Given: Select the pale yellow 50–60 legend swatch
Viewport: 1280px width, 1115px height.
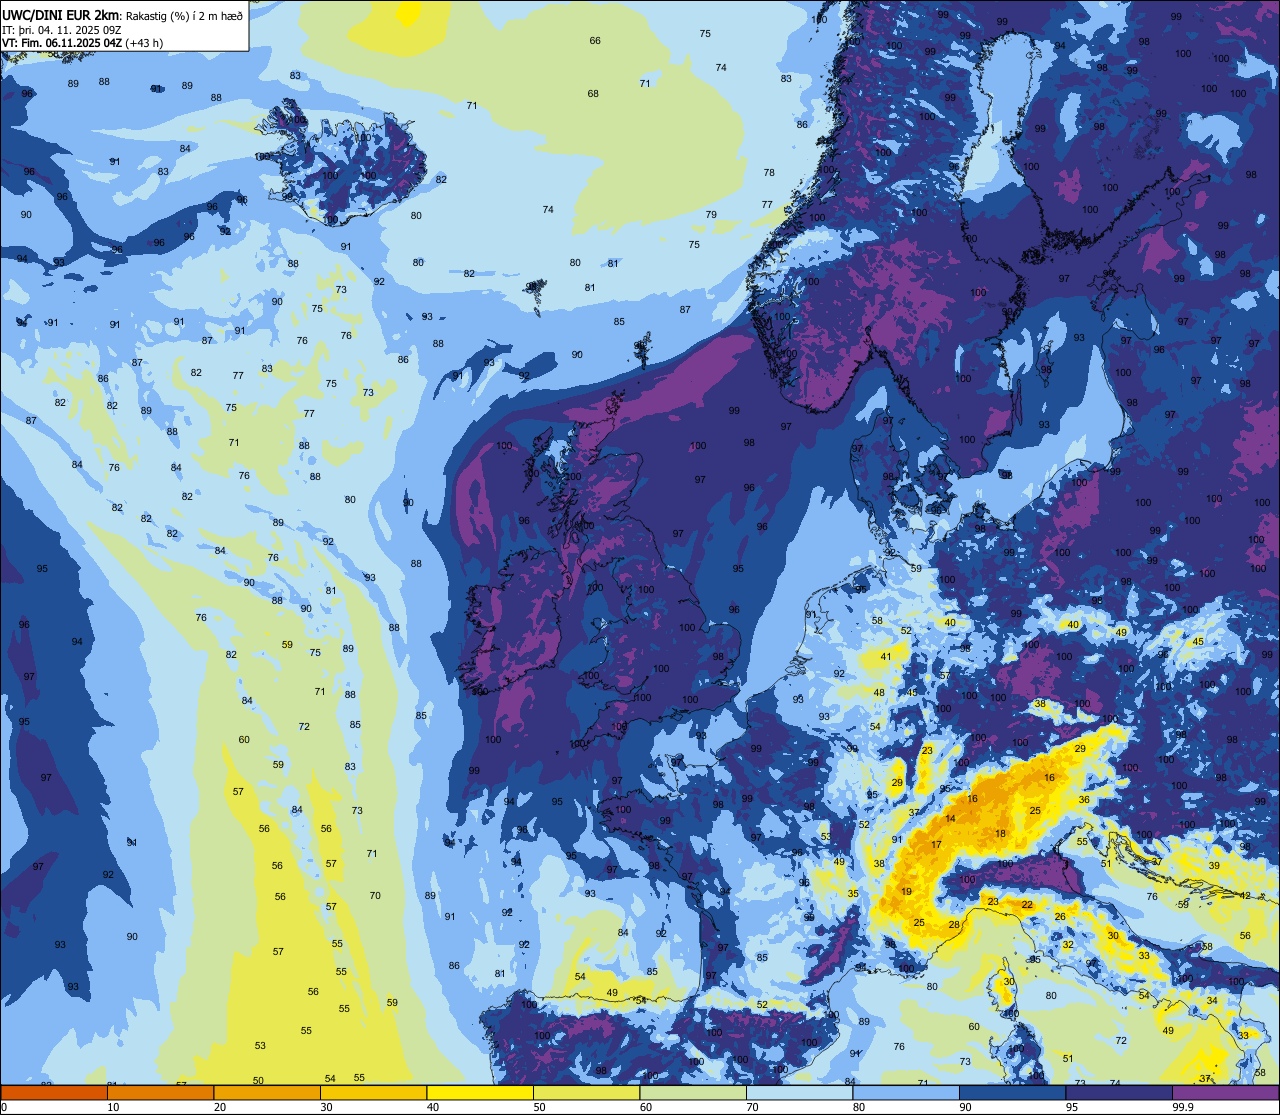Looking at the screenshot, I should tap(586, 1092).
